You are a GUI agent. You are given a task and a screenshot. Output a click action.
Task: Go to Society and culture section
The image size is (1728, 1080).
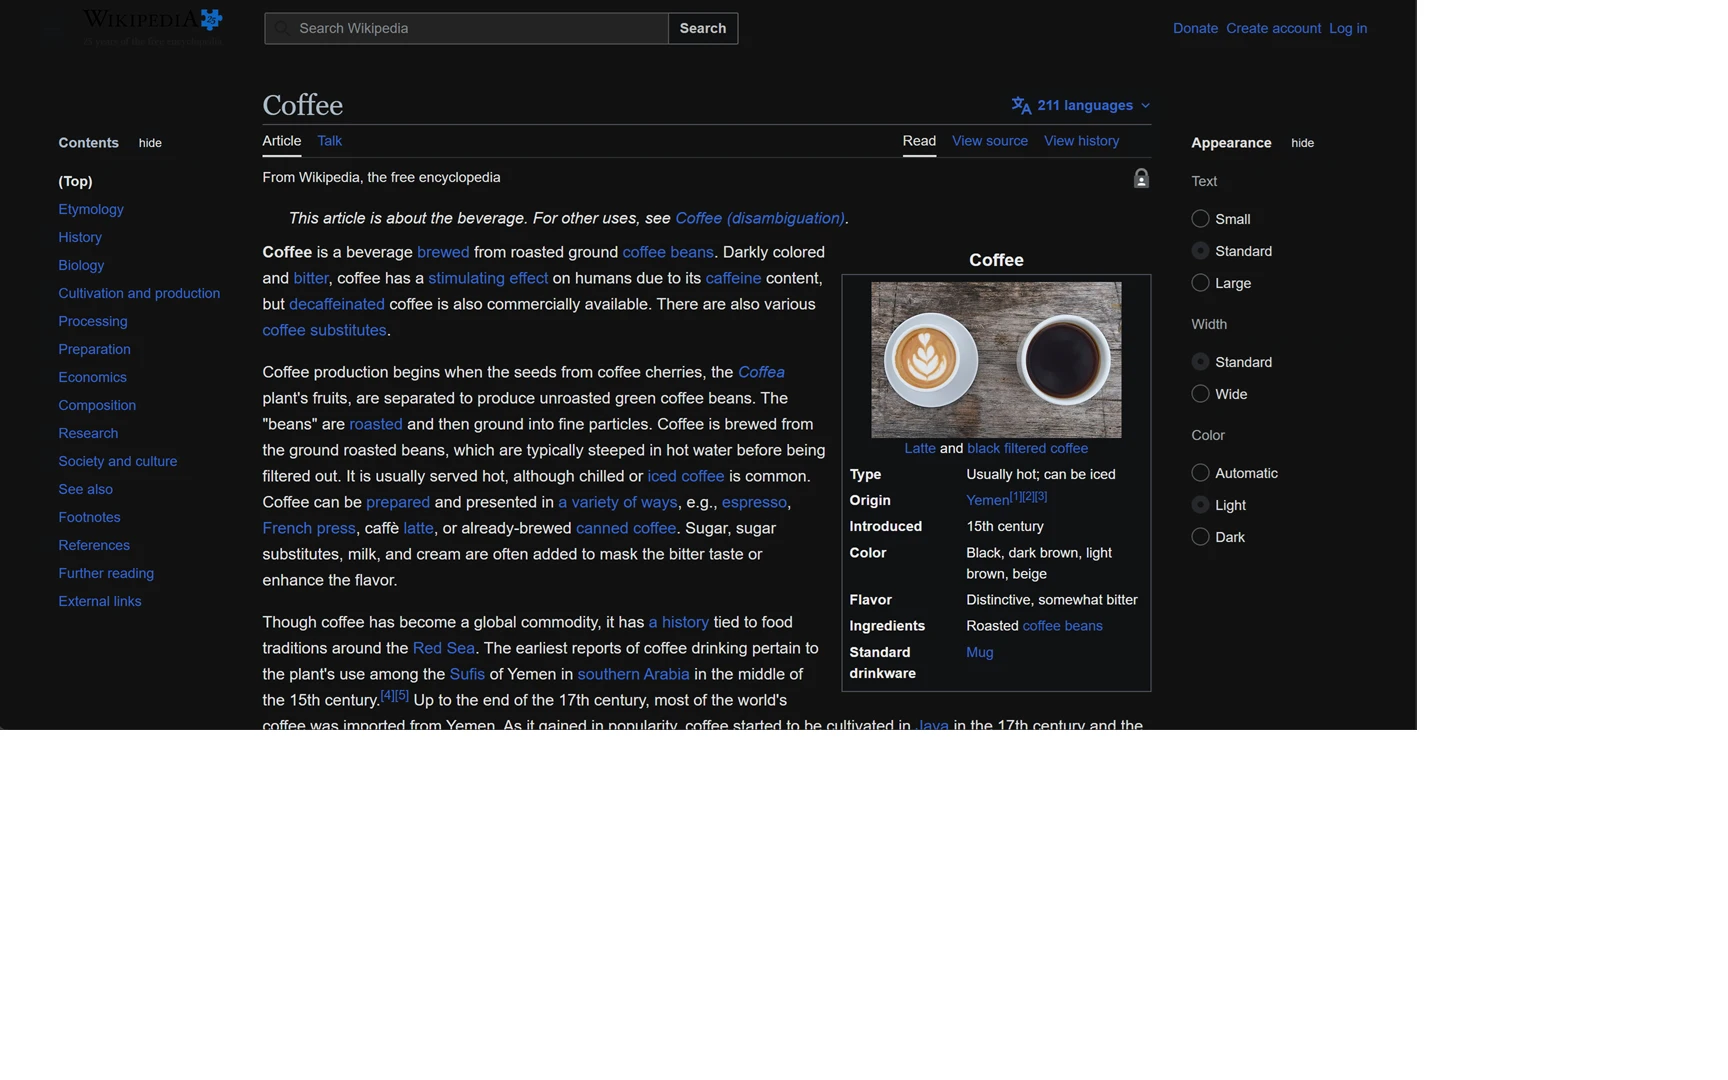tap(117, 461)
